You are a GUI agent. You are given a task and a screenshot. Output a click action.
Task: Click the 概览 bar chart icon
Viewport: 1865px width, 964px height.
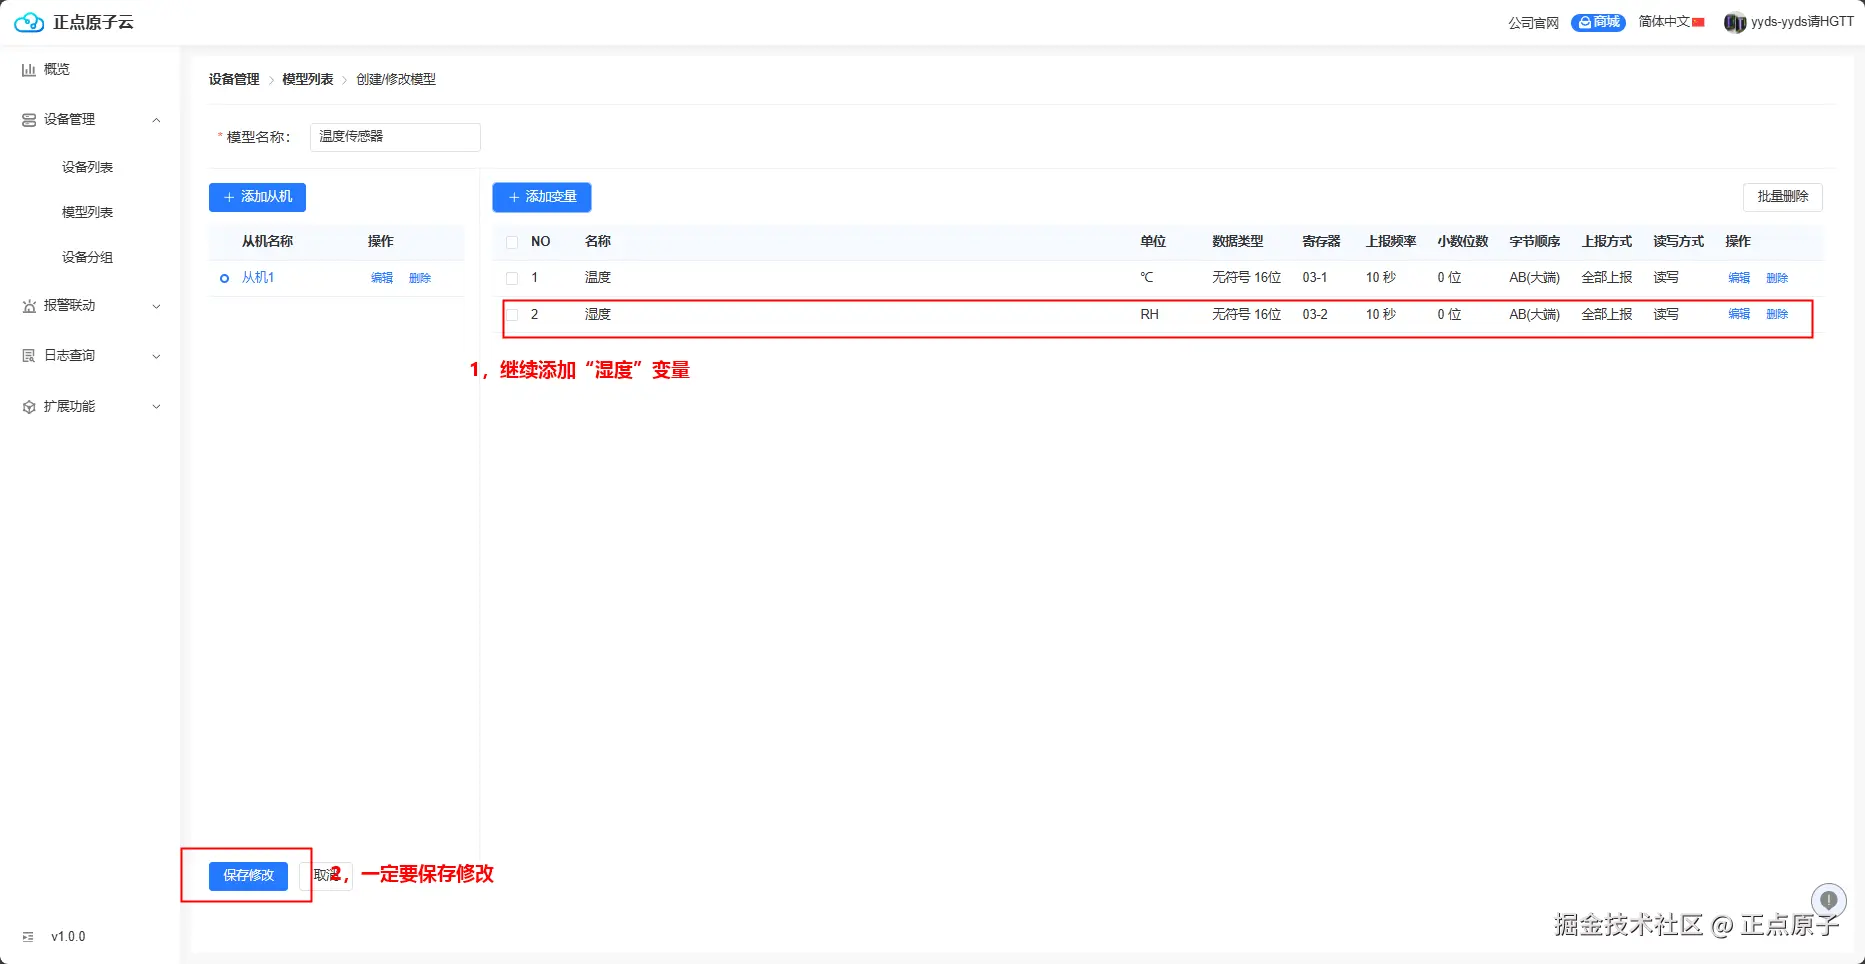[x=29, y=70]
